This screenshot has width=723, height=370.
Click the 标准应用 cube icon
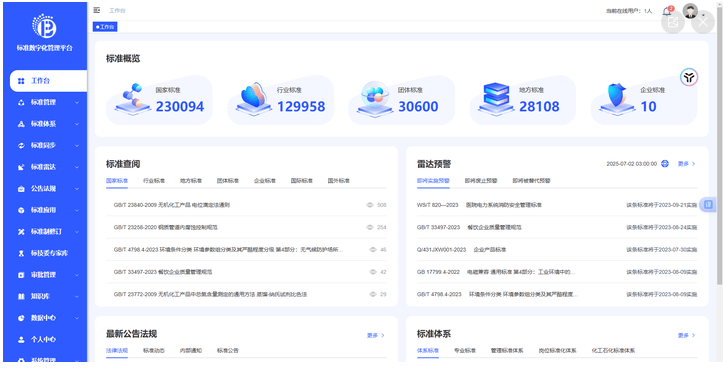[21, 210]
